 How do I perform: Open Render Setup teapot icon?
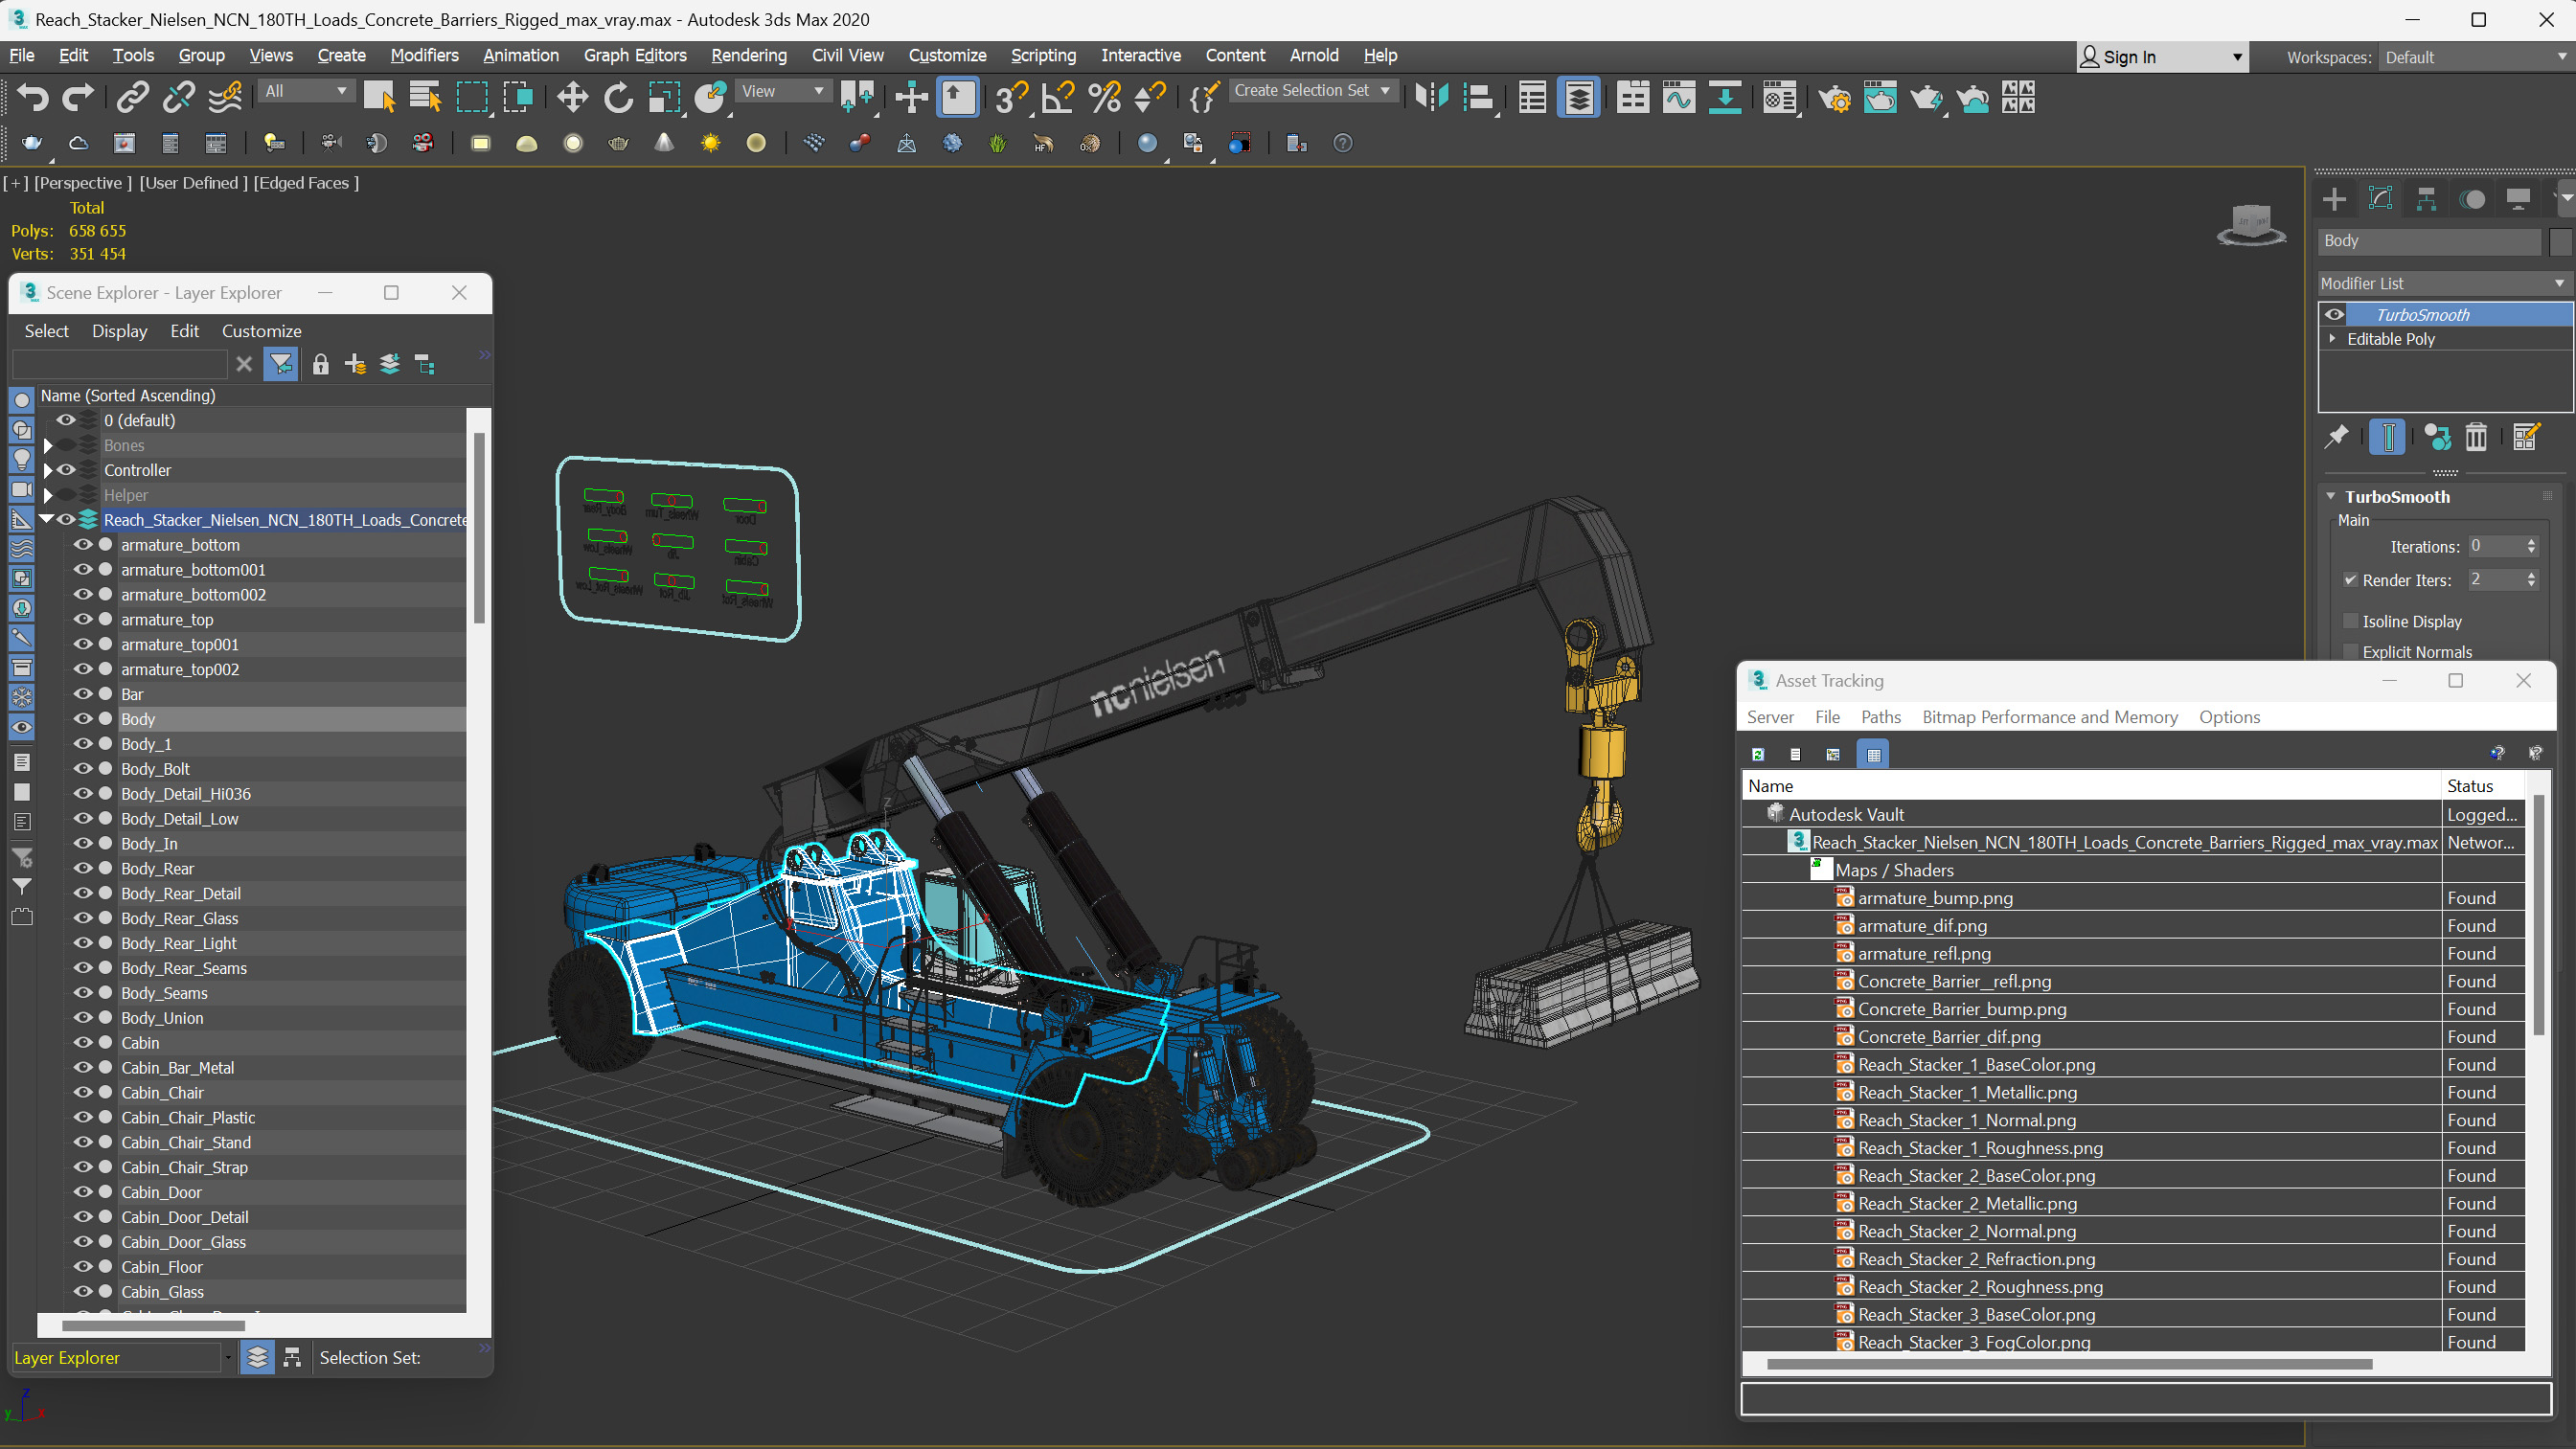(1834, 97)
